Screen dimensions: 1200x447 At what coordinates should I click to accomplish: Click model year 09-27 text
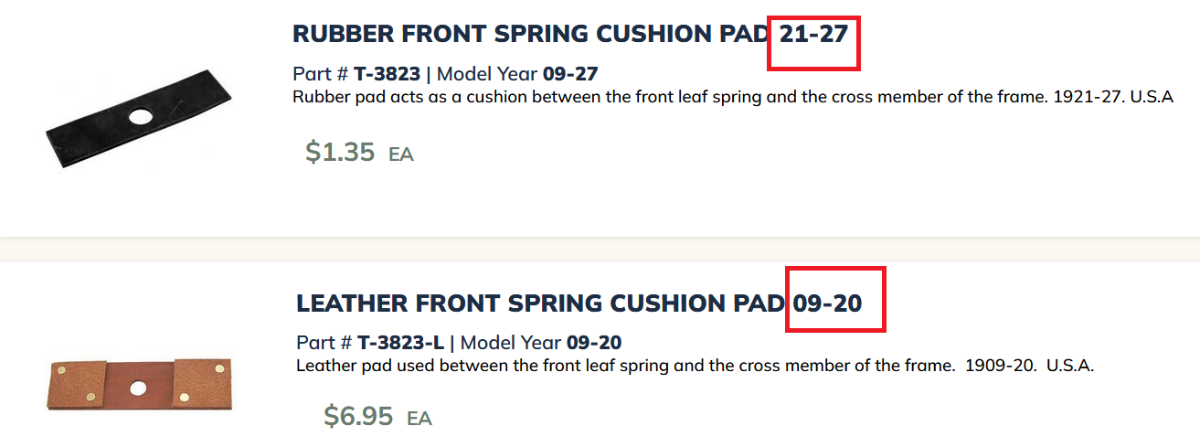570,74
